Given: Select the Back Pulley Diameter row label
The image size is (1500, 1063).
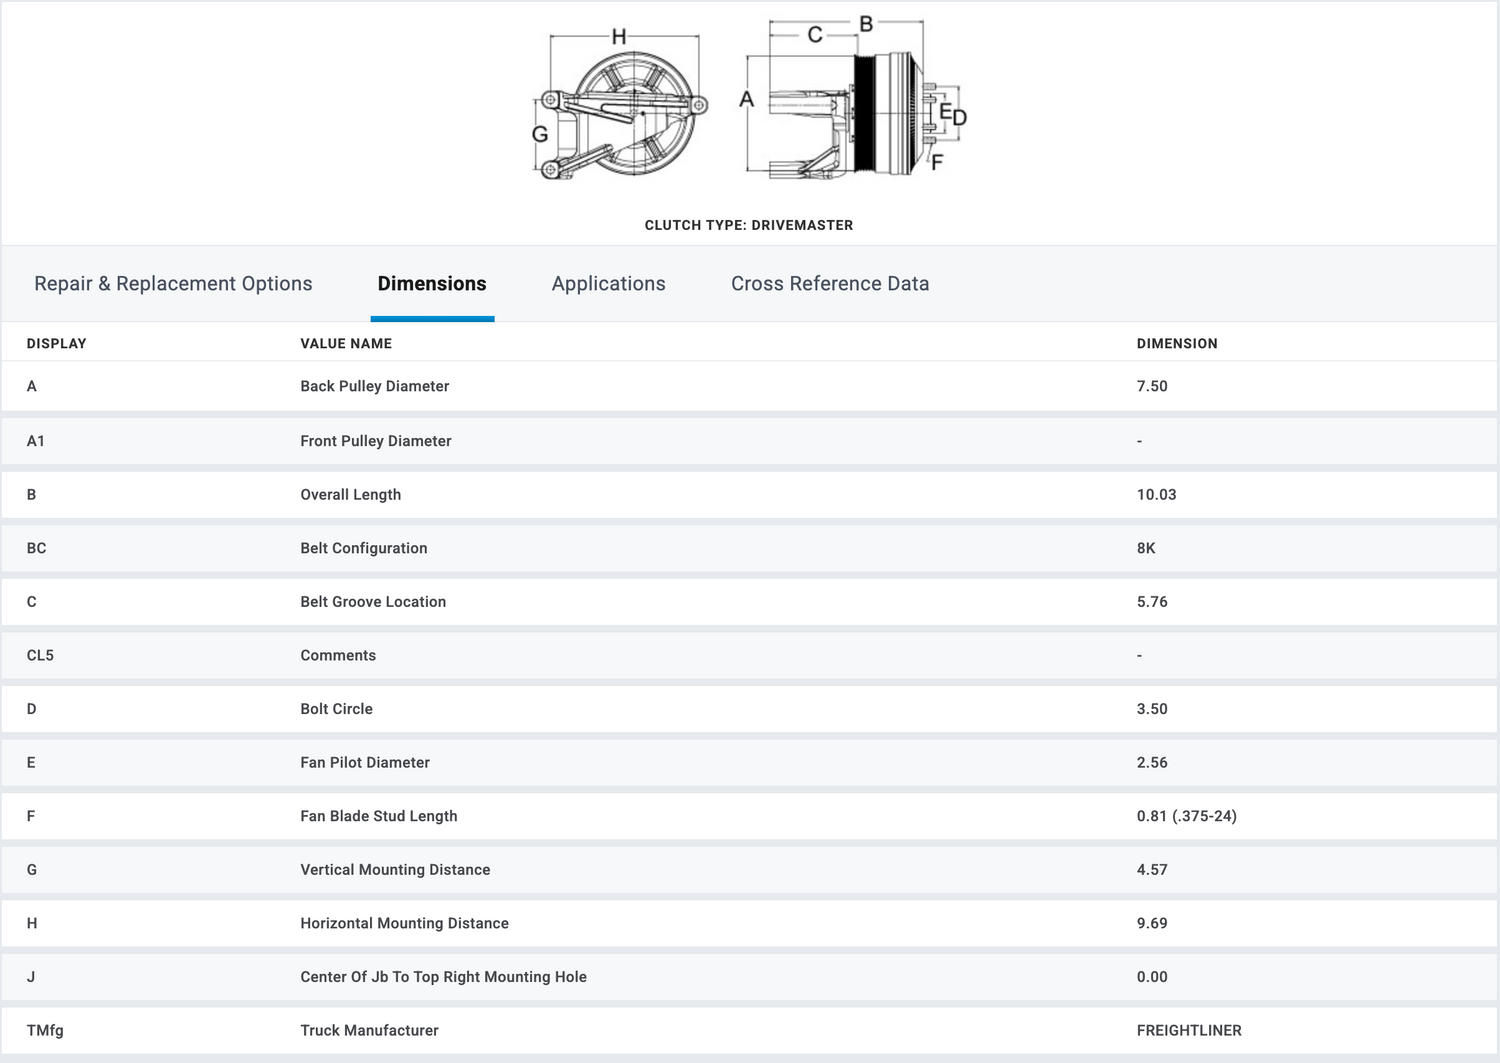Looking at the screenshot, I should (x=375, y=386).
